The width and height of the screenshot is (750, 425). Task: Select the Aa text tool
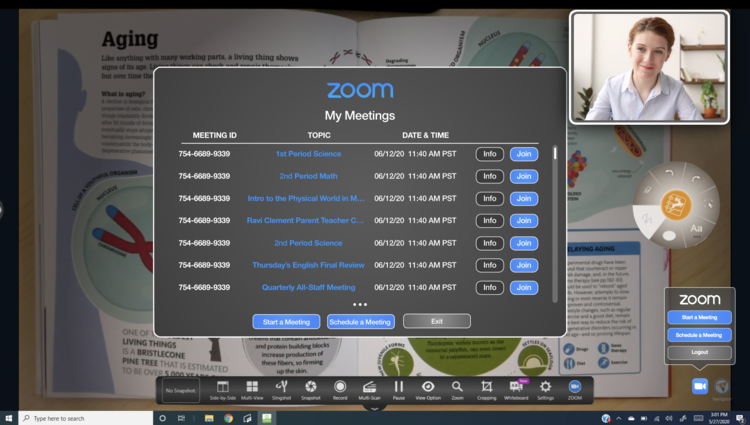pyautogui.click(x=696, y=230)
